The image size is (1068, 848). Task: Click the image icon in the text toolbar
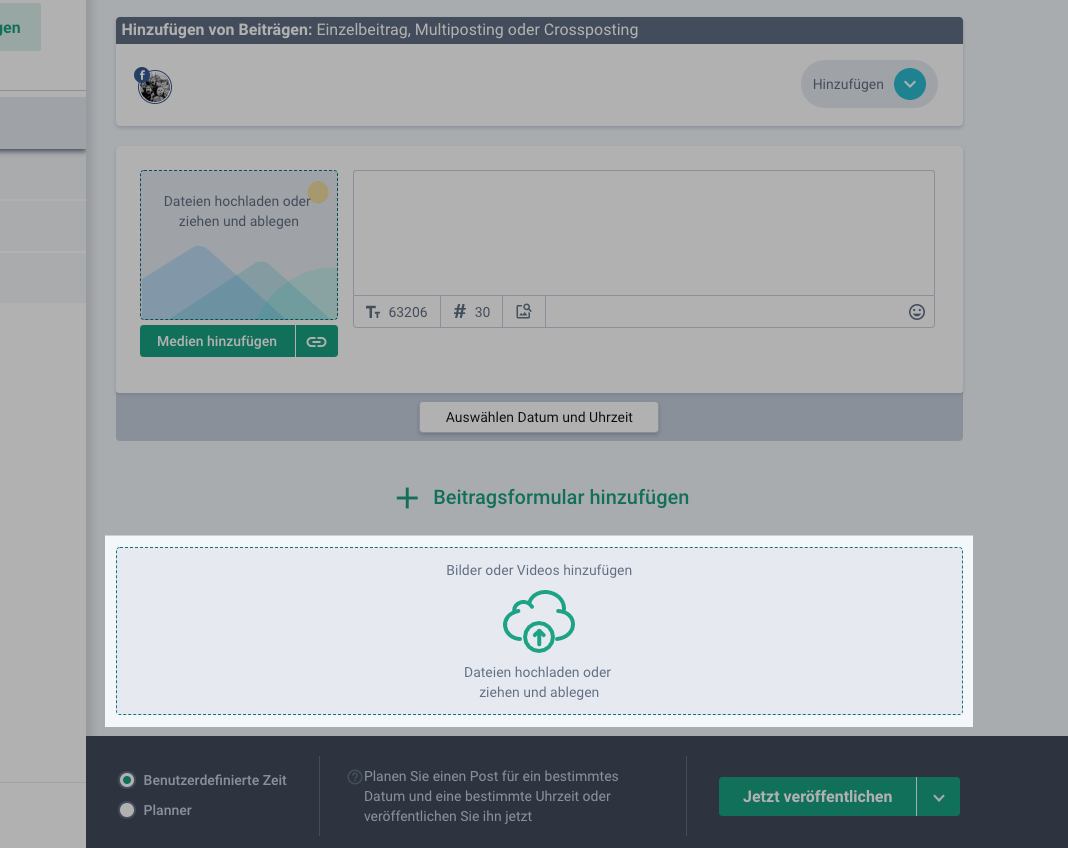(523, 312)
